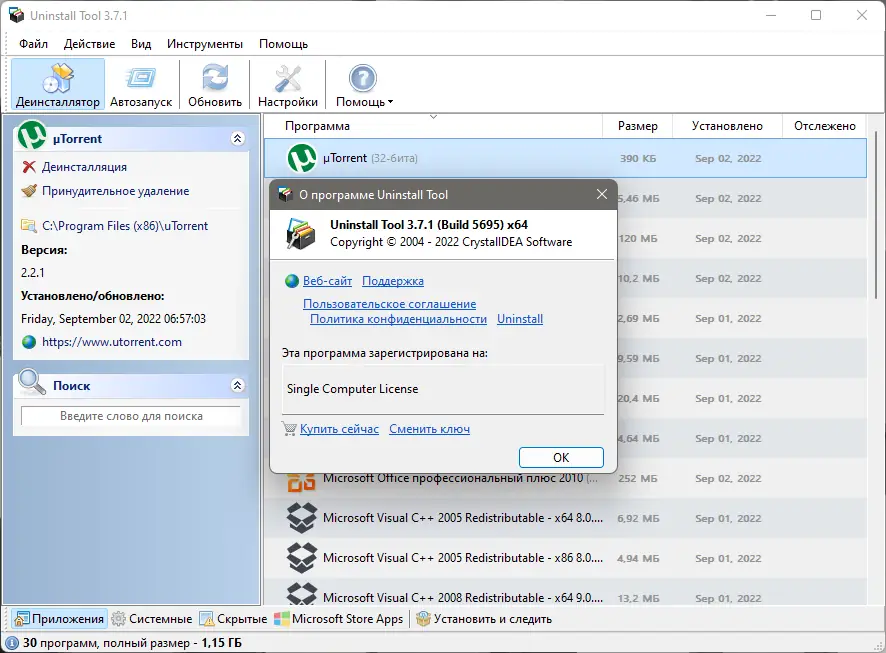
Task: Open the Инструменты menu
Action: (x=205, y=44)
